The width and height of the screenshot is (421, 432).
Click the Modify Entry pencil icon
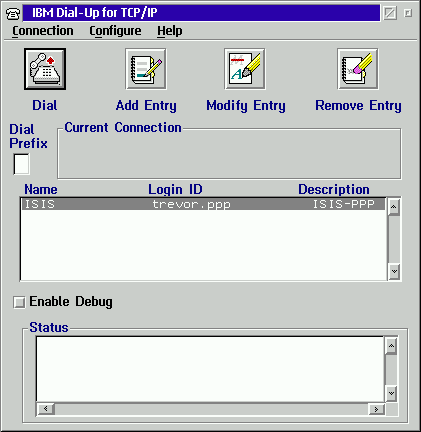(245, 69)
